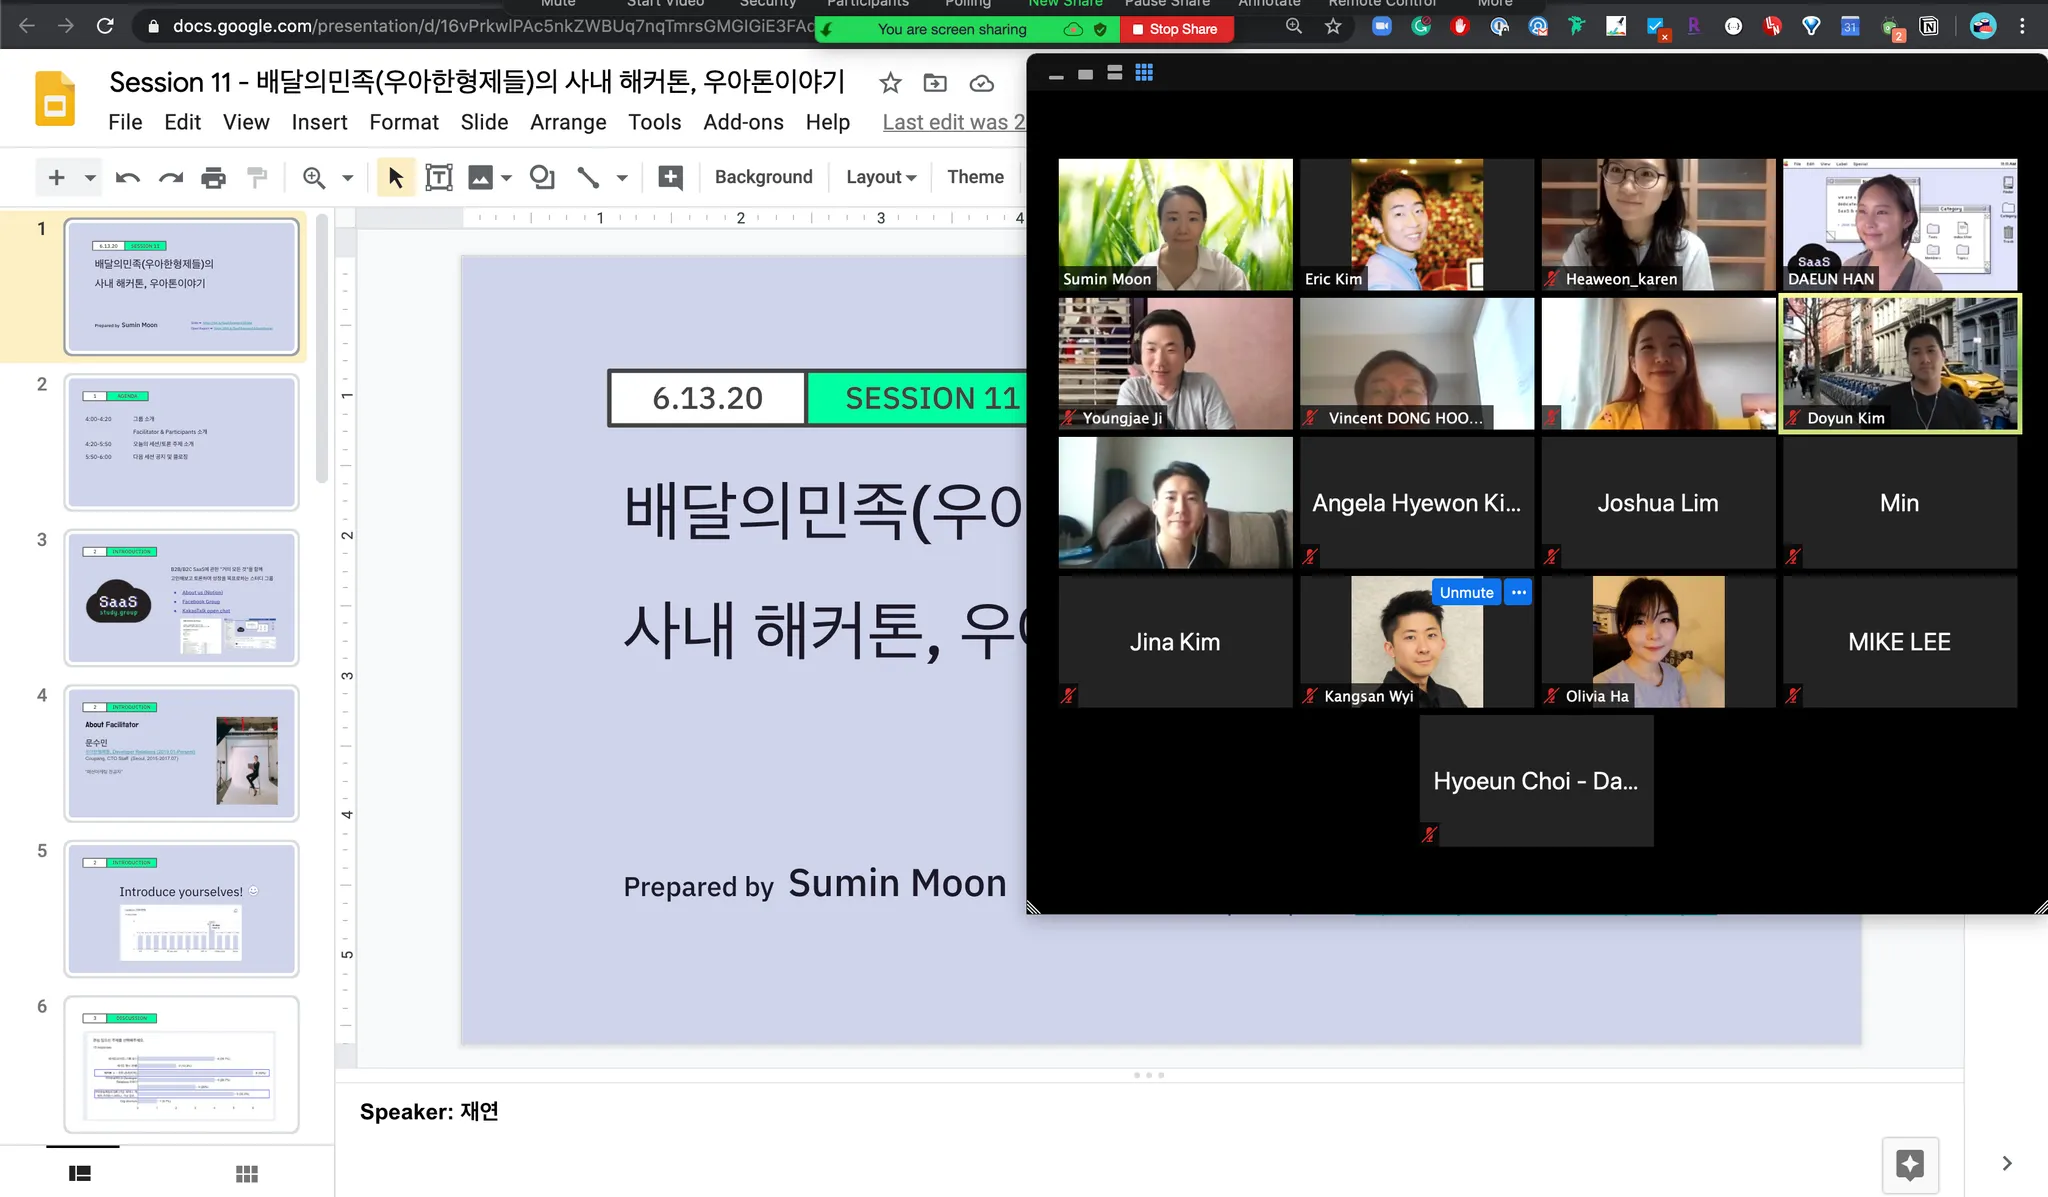This screenshot has height=1197, width=2048.
Task: Click the Stop Share button
Action: coord(1175,29)
